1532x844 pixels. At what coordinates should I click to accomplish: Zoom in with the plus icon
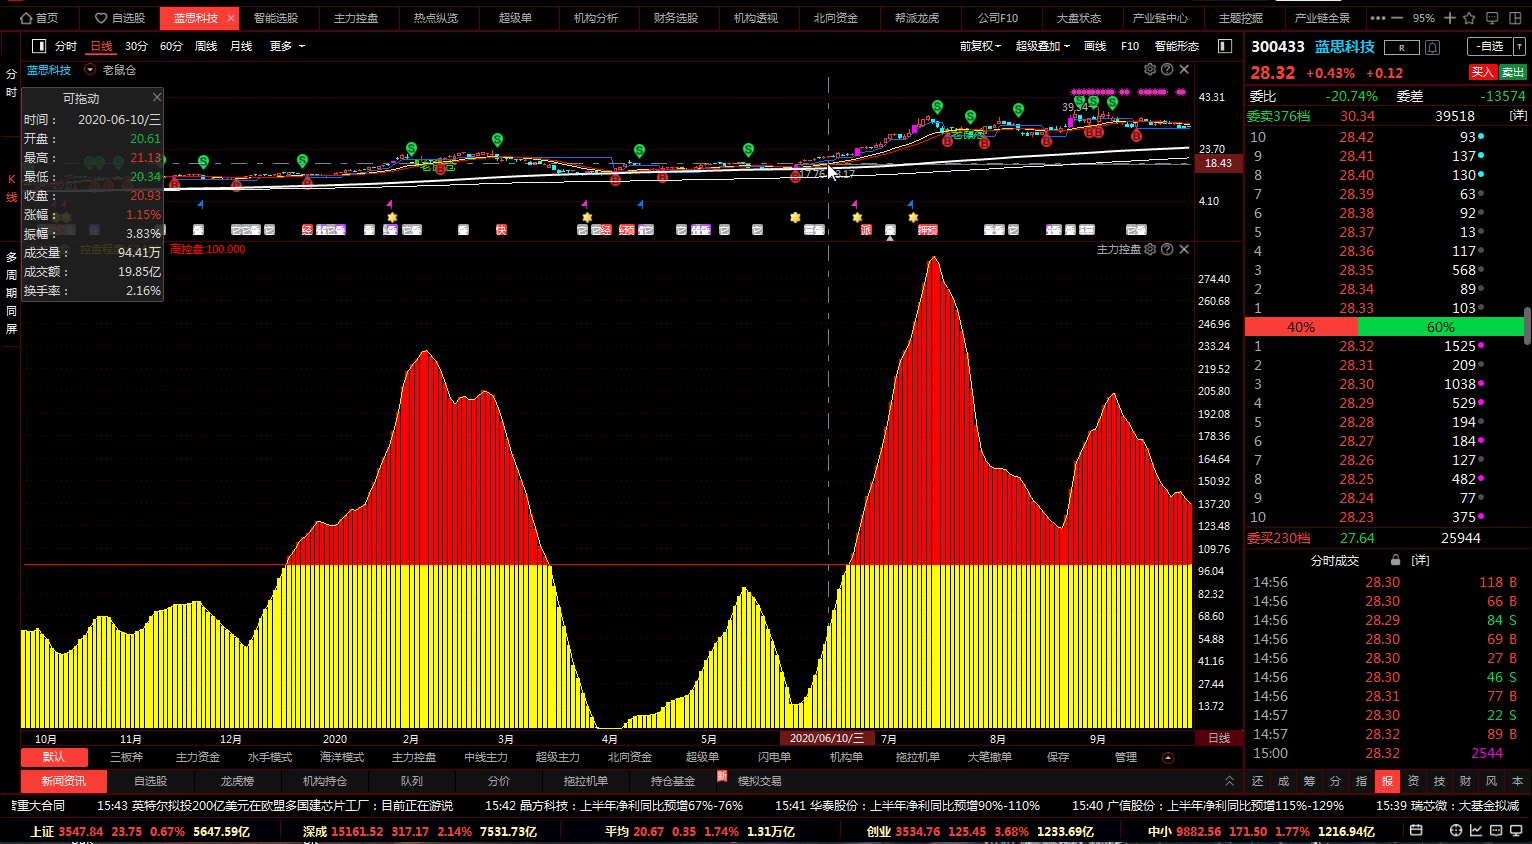coord(1449,18)
